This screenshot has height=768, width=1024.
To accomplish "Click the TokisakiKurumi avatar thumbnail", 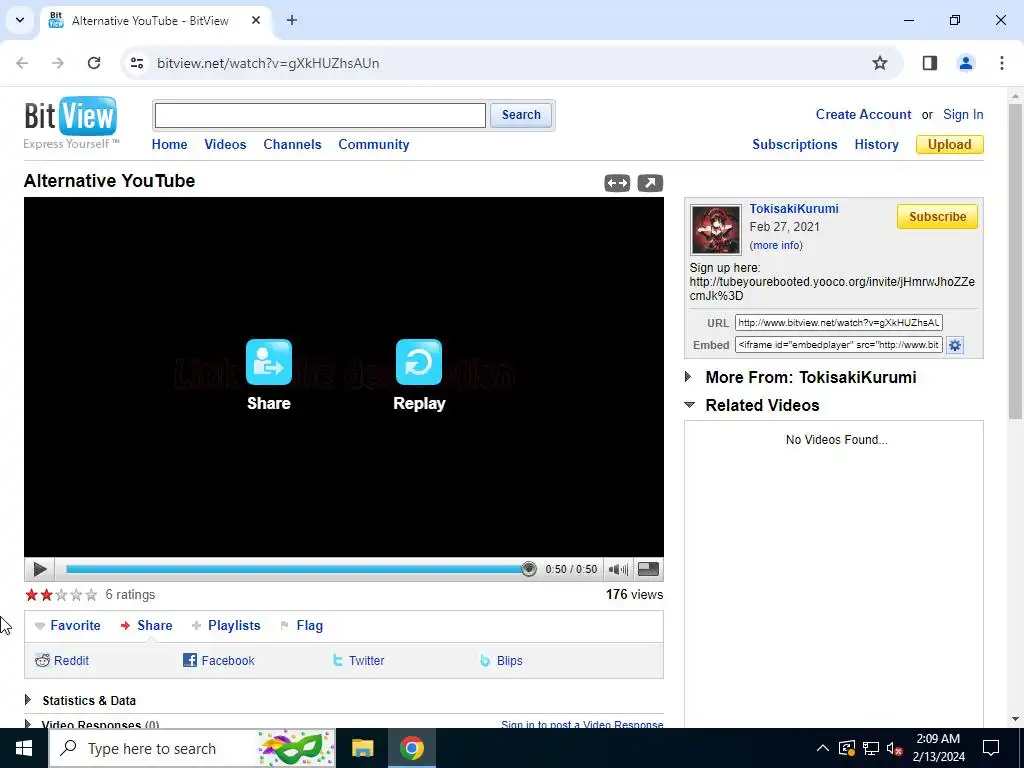I will click(x=716, y=230).
